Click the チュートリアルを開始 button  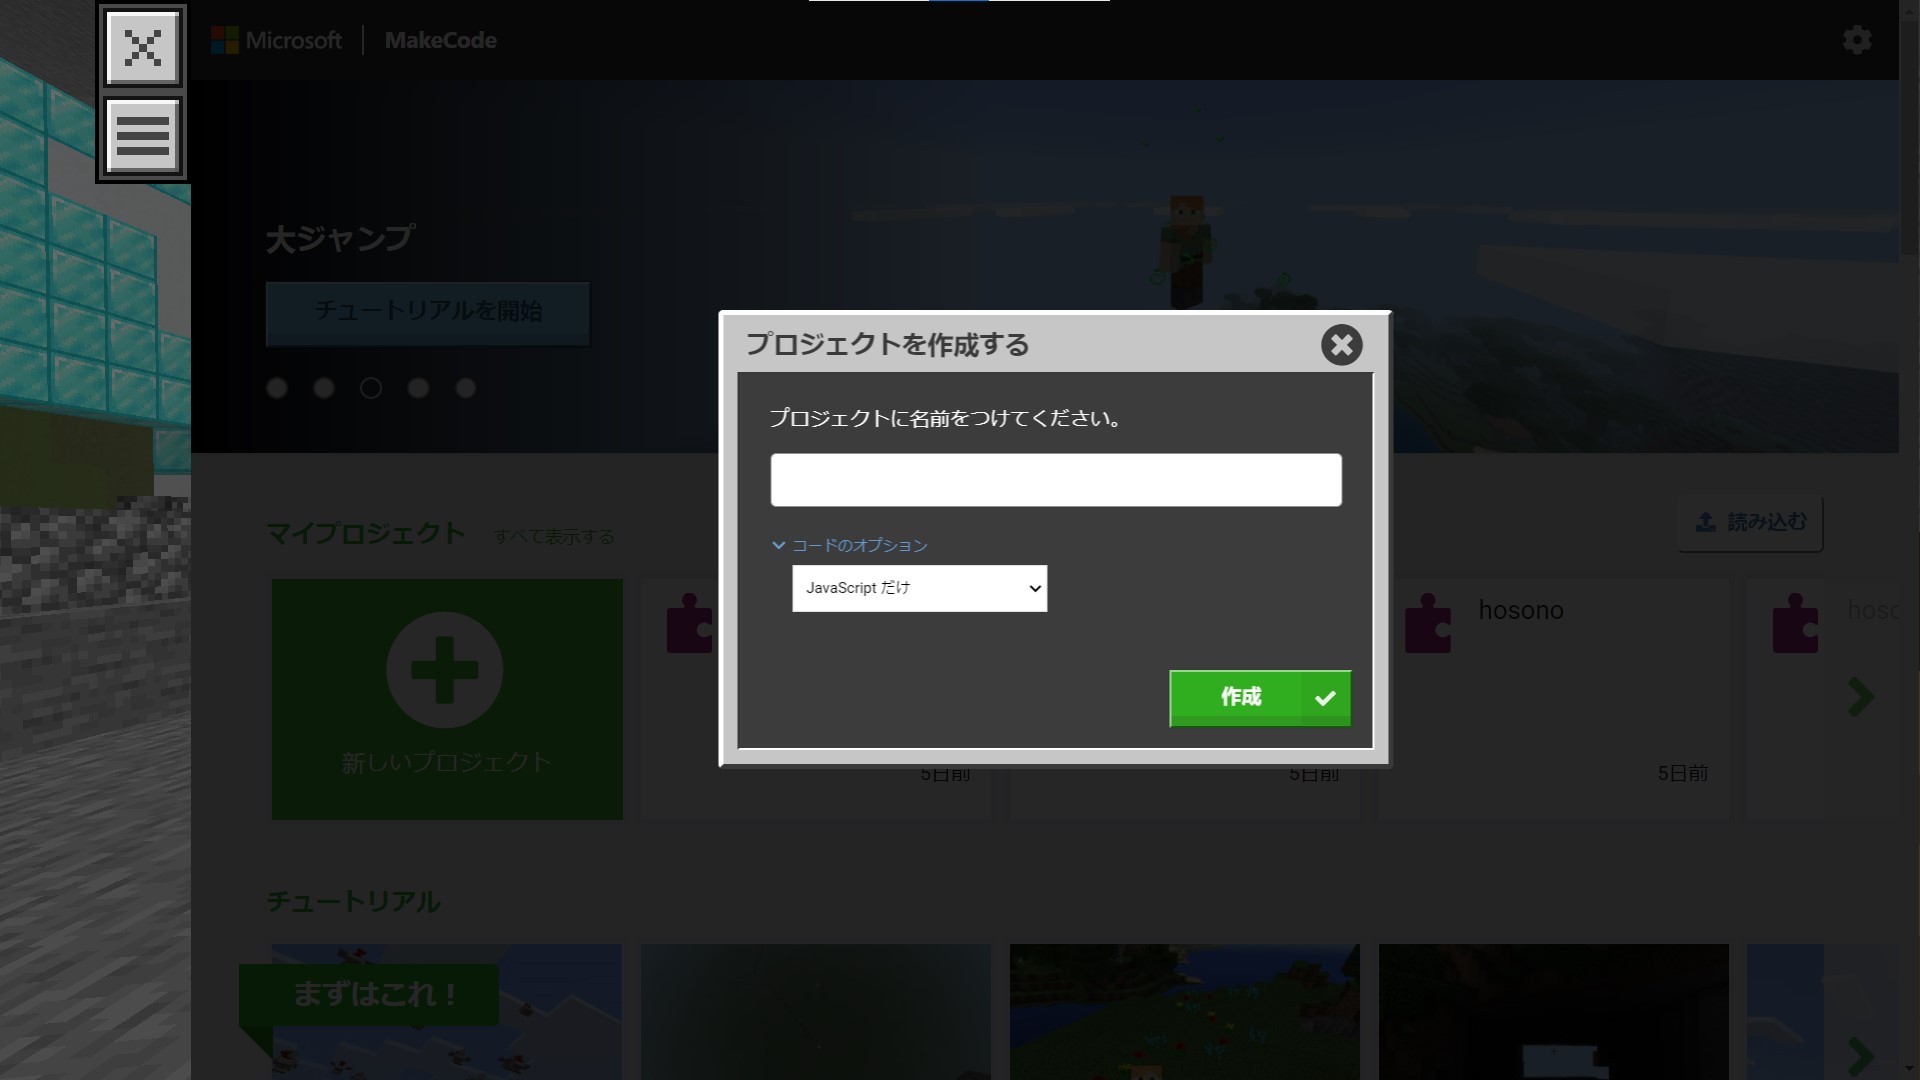[x=428, y=312]
